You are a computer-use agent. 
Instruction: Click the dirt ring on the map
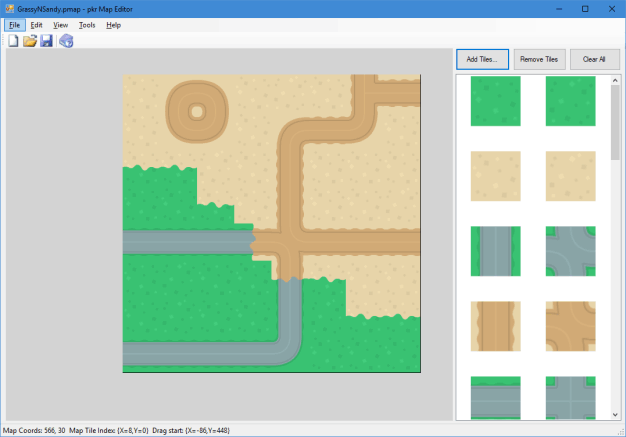pyautogui.click(x=196, y=110)
